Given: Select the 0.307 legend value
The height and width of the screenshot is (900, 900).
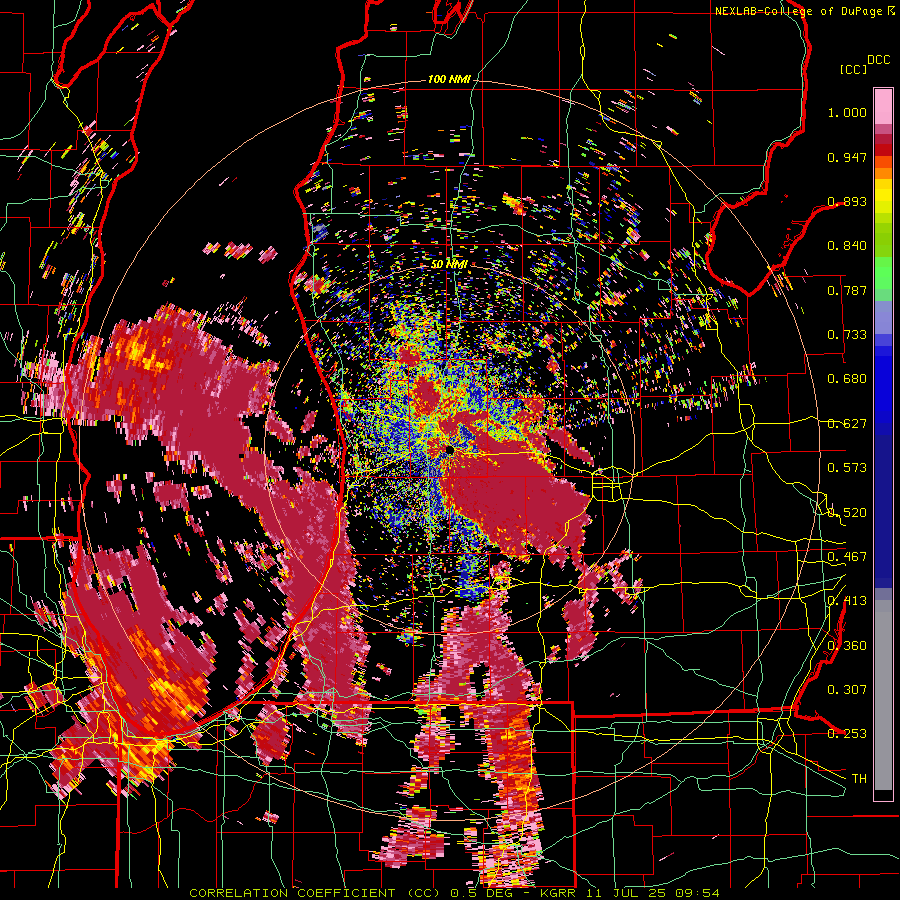Looking at the screenshot, I should pyautogui.click(x=847, y=689).
